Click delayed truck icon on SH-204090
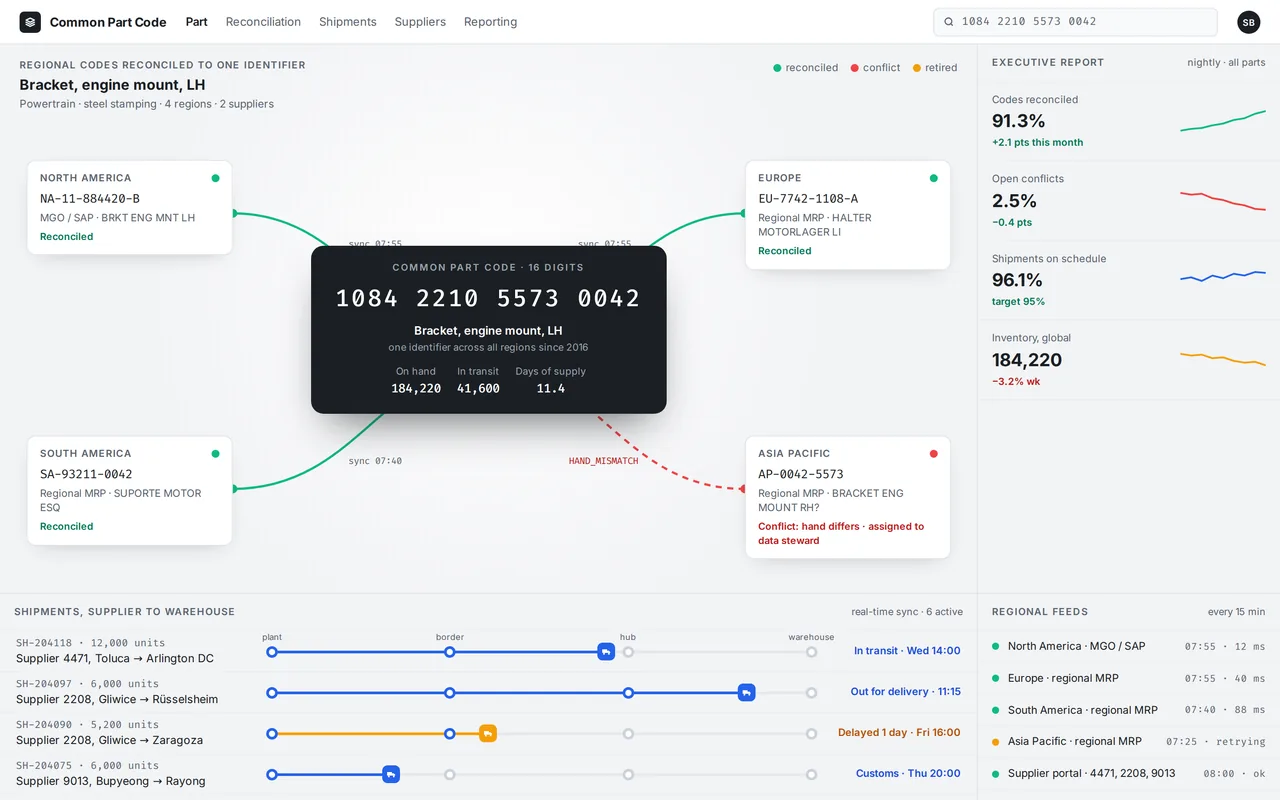This screenshot has width=1280, height=800. point(487,733)
